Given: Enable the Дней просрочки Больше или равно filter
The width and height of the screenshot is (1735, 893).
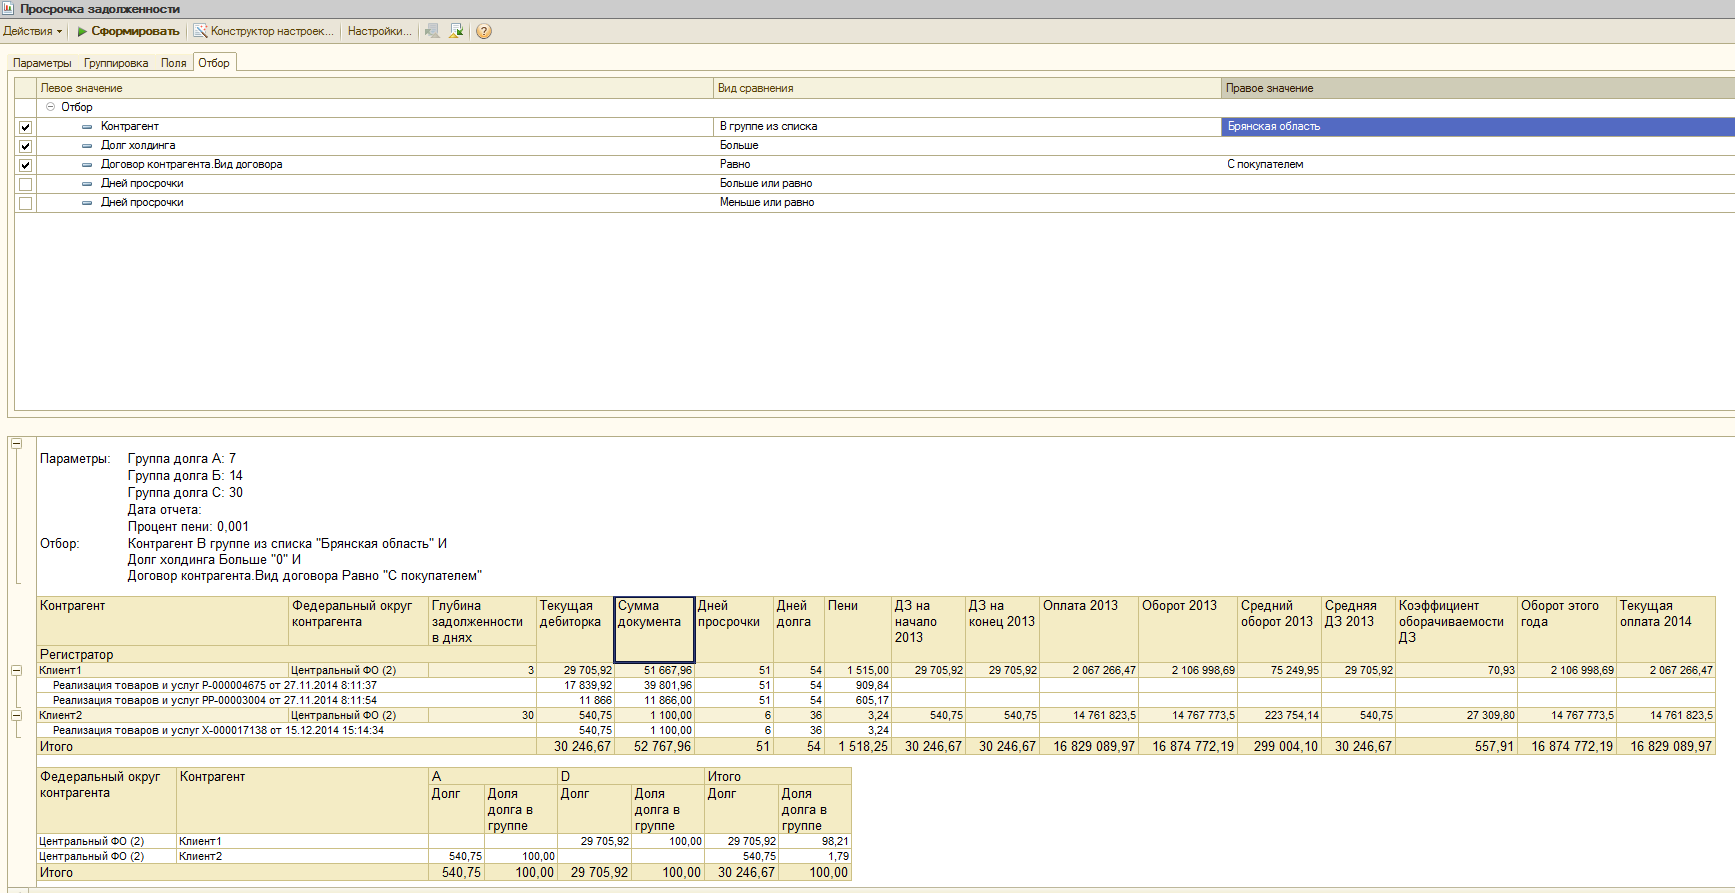Looking at the screenshot, I should tap(26, 184).
